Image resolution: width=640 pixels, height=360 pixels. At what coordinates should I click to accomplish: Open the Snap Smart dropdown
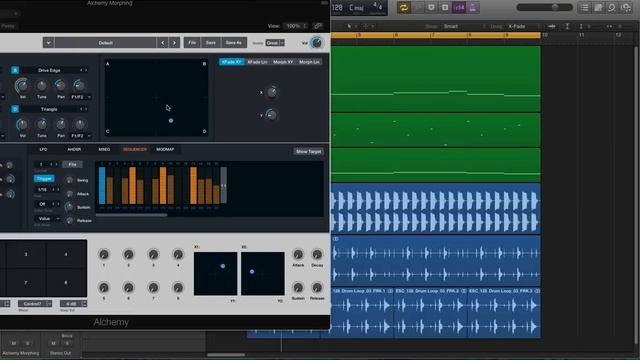463,26
